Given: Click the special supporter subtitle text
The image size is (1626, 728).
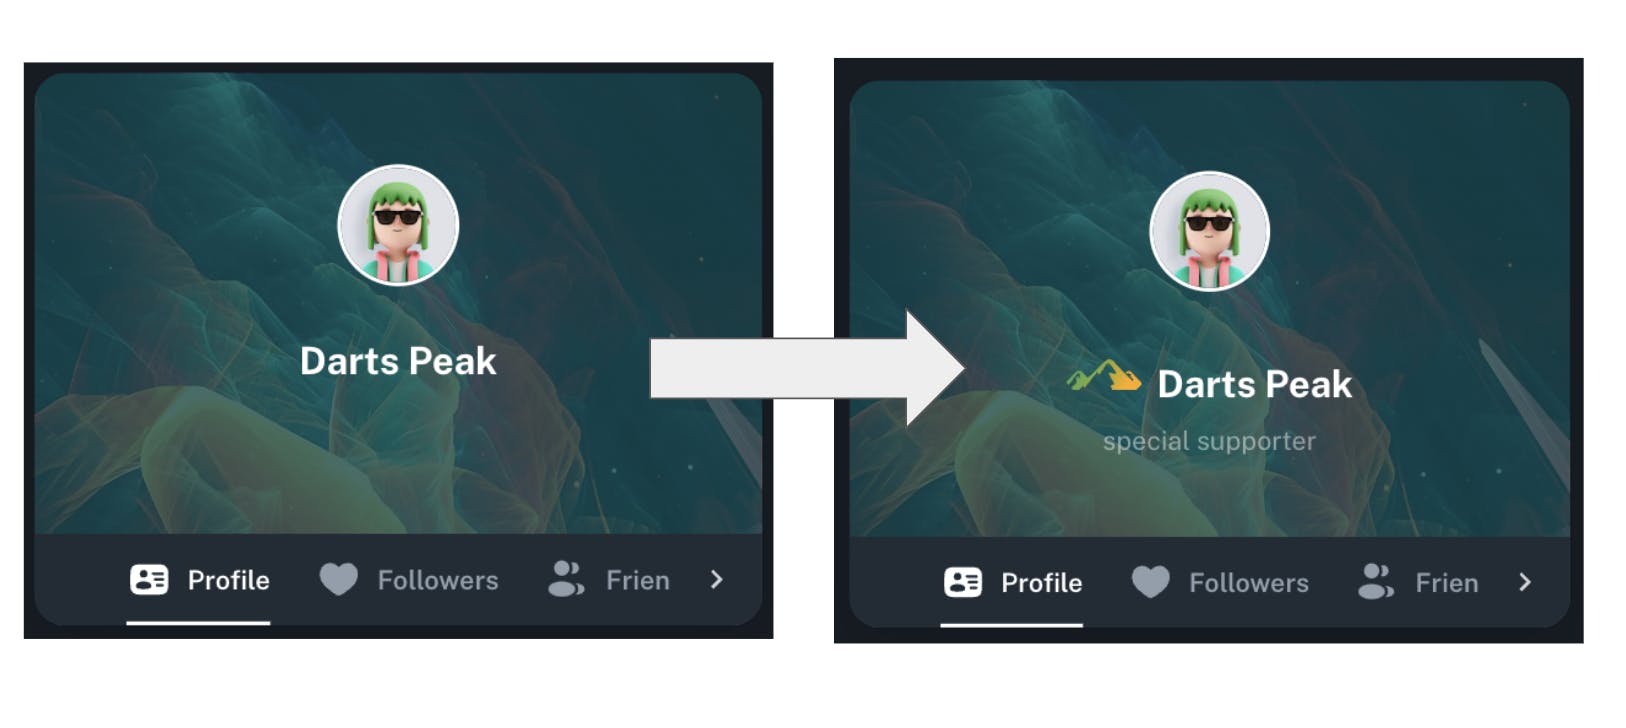Looking at the screenshot, I should pyautogui.click(x=1209, y=441).
